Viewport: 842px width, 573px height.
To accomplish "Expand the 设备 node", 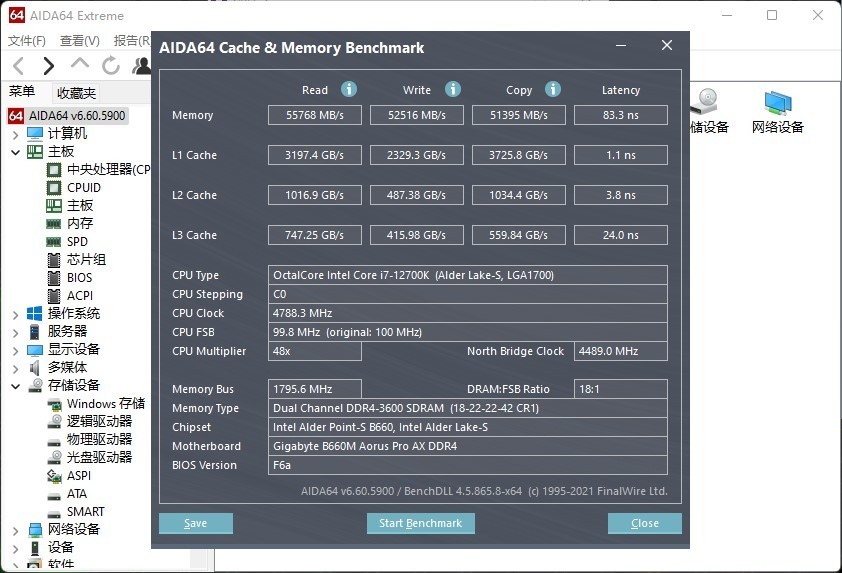I will [x=16, y=549].
